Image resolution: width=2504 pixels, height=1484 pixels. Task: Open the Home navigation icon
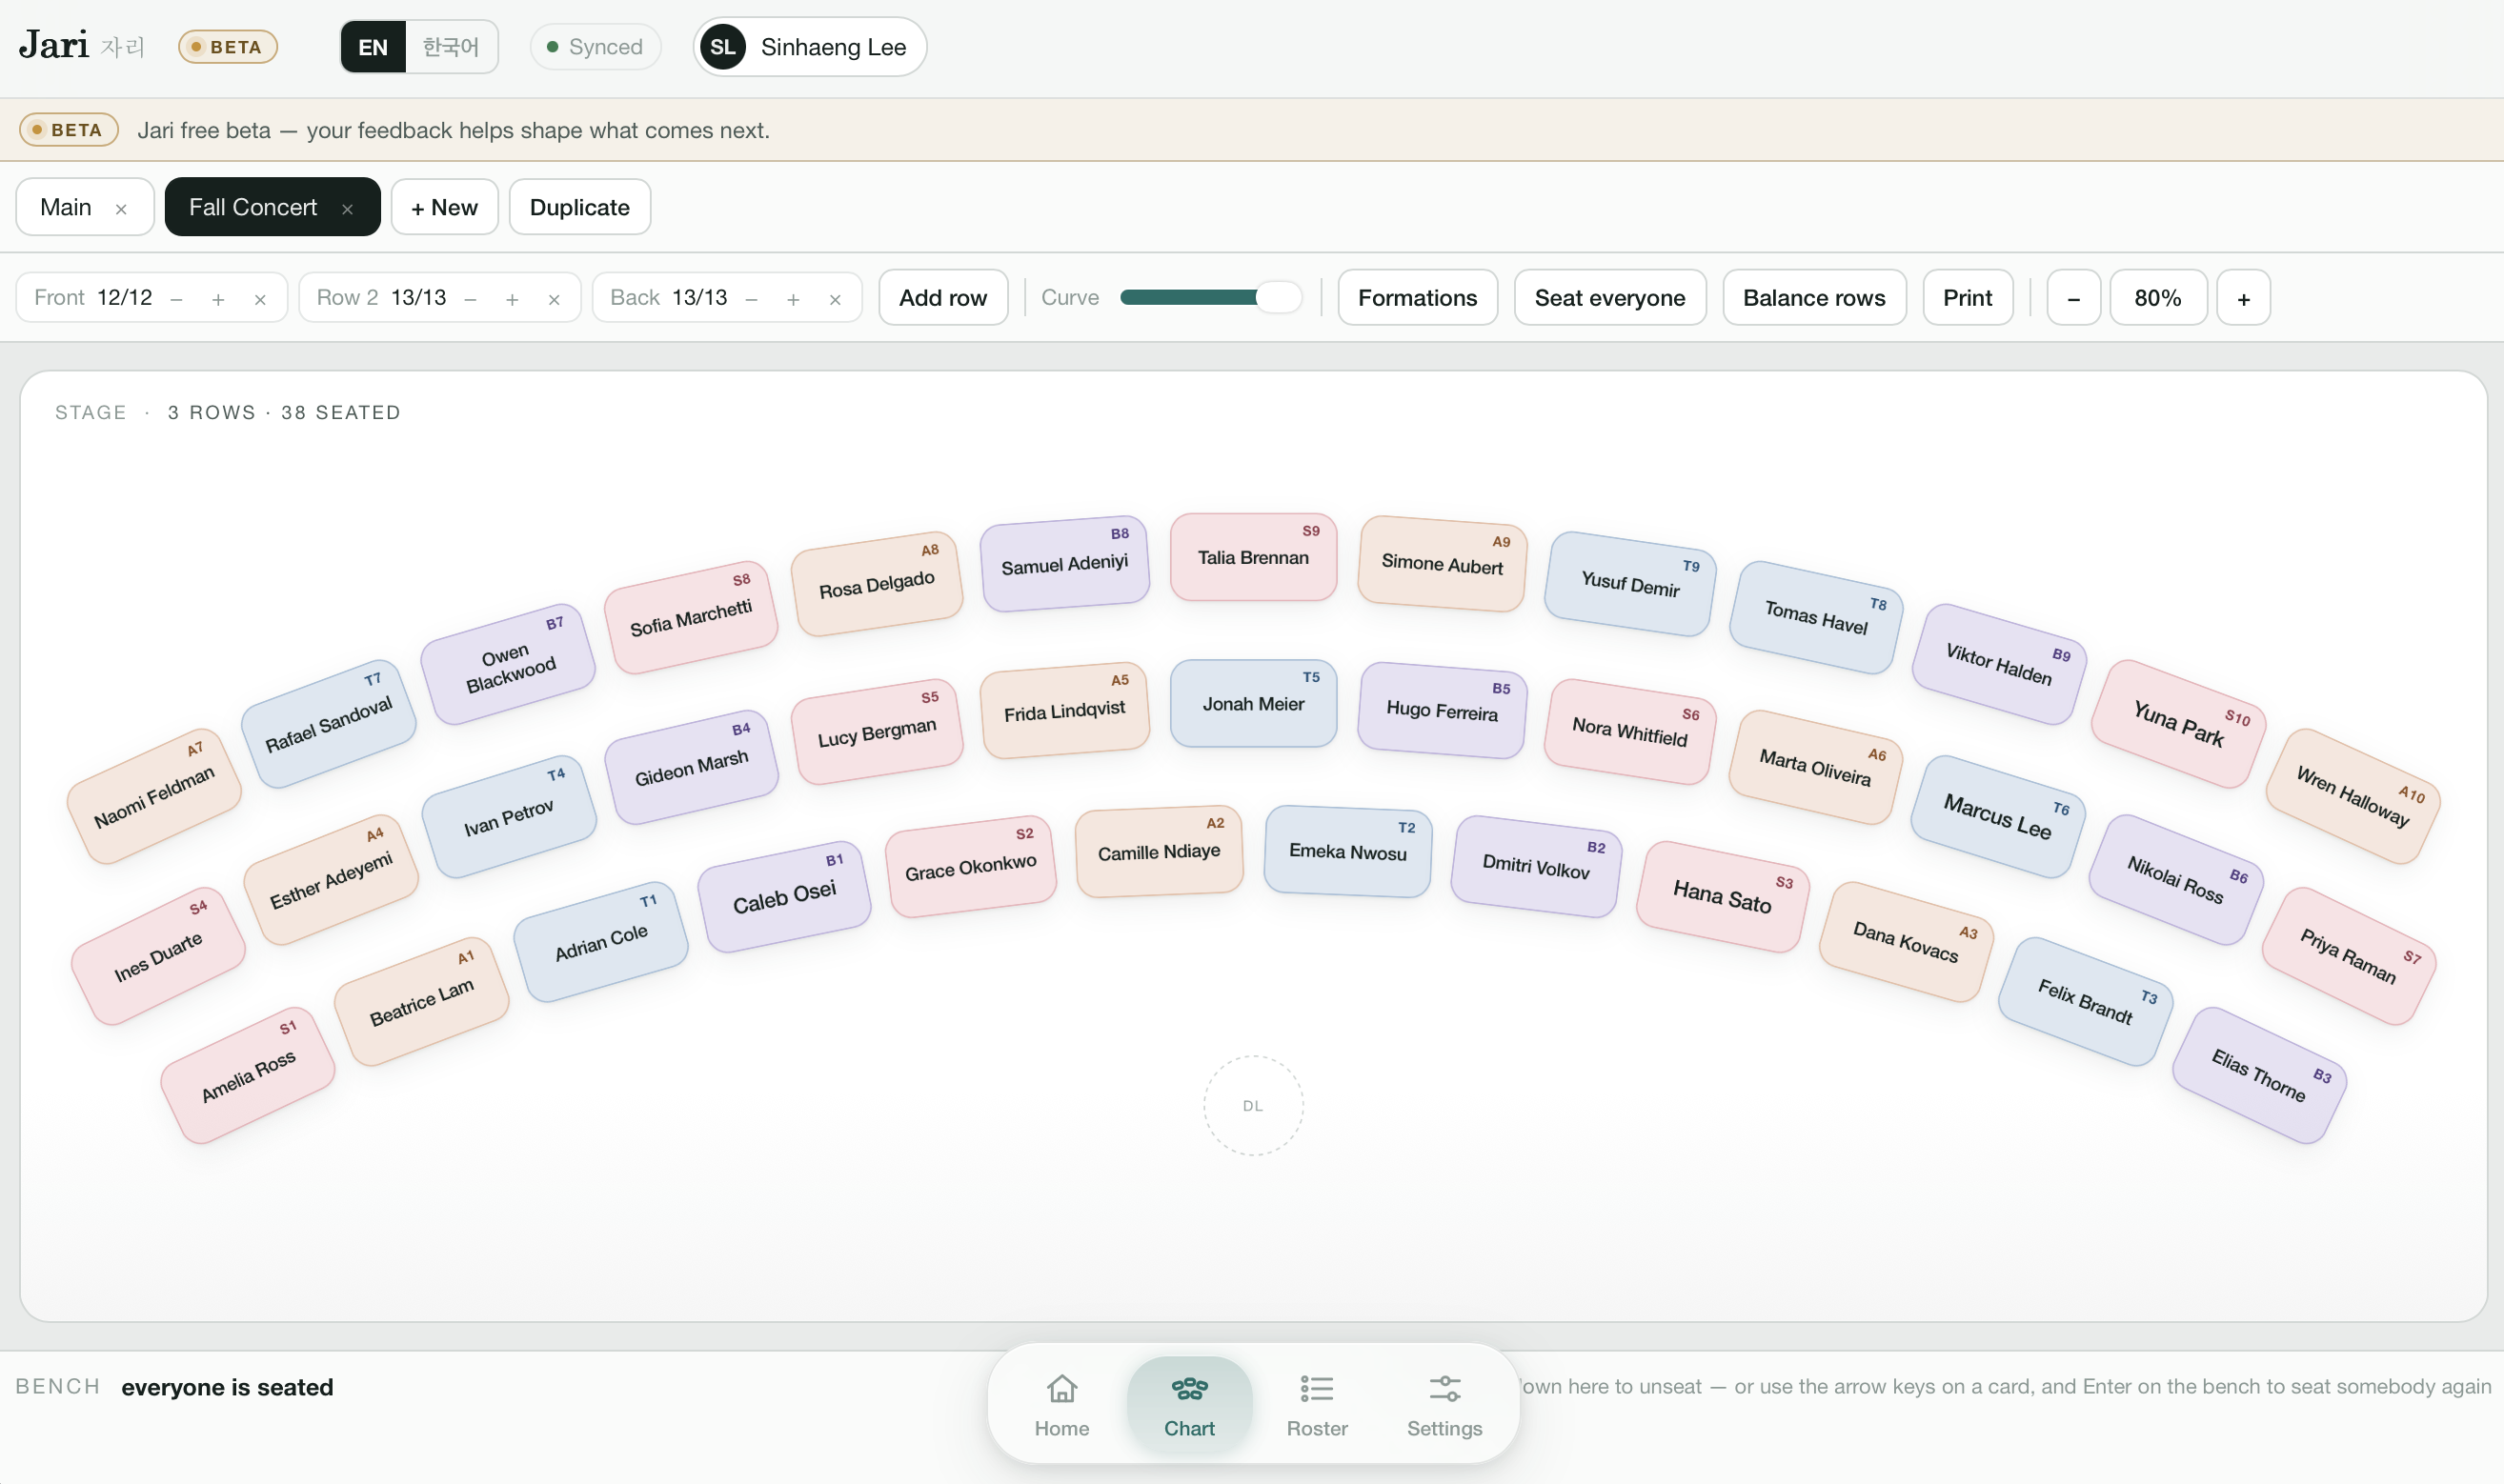tap(1061, 1388)
